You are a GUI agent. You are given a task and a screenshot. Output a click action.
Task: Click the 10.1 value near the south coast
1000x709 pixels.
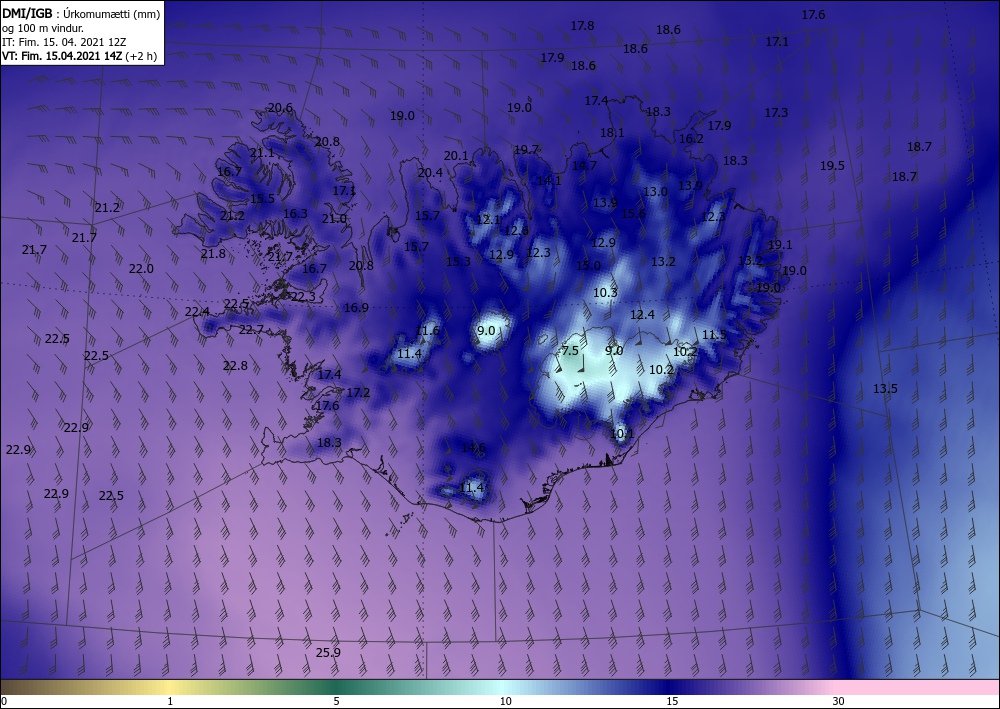(x=622, y=434)
